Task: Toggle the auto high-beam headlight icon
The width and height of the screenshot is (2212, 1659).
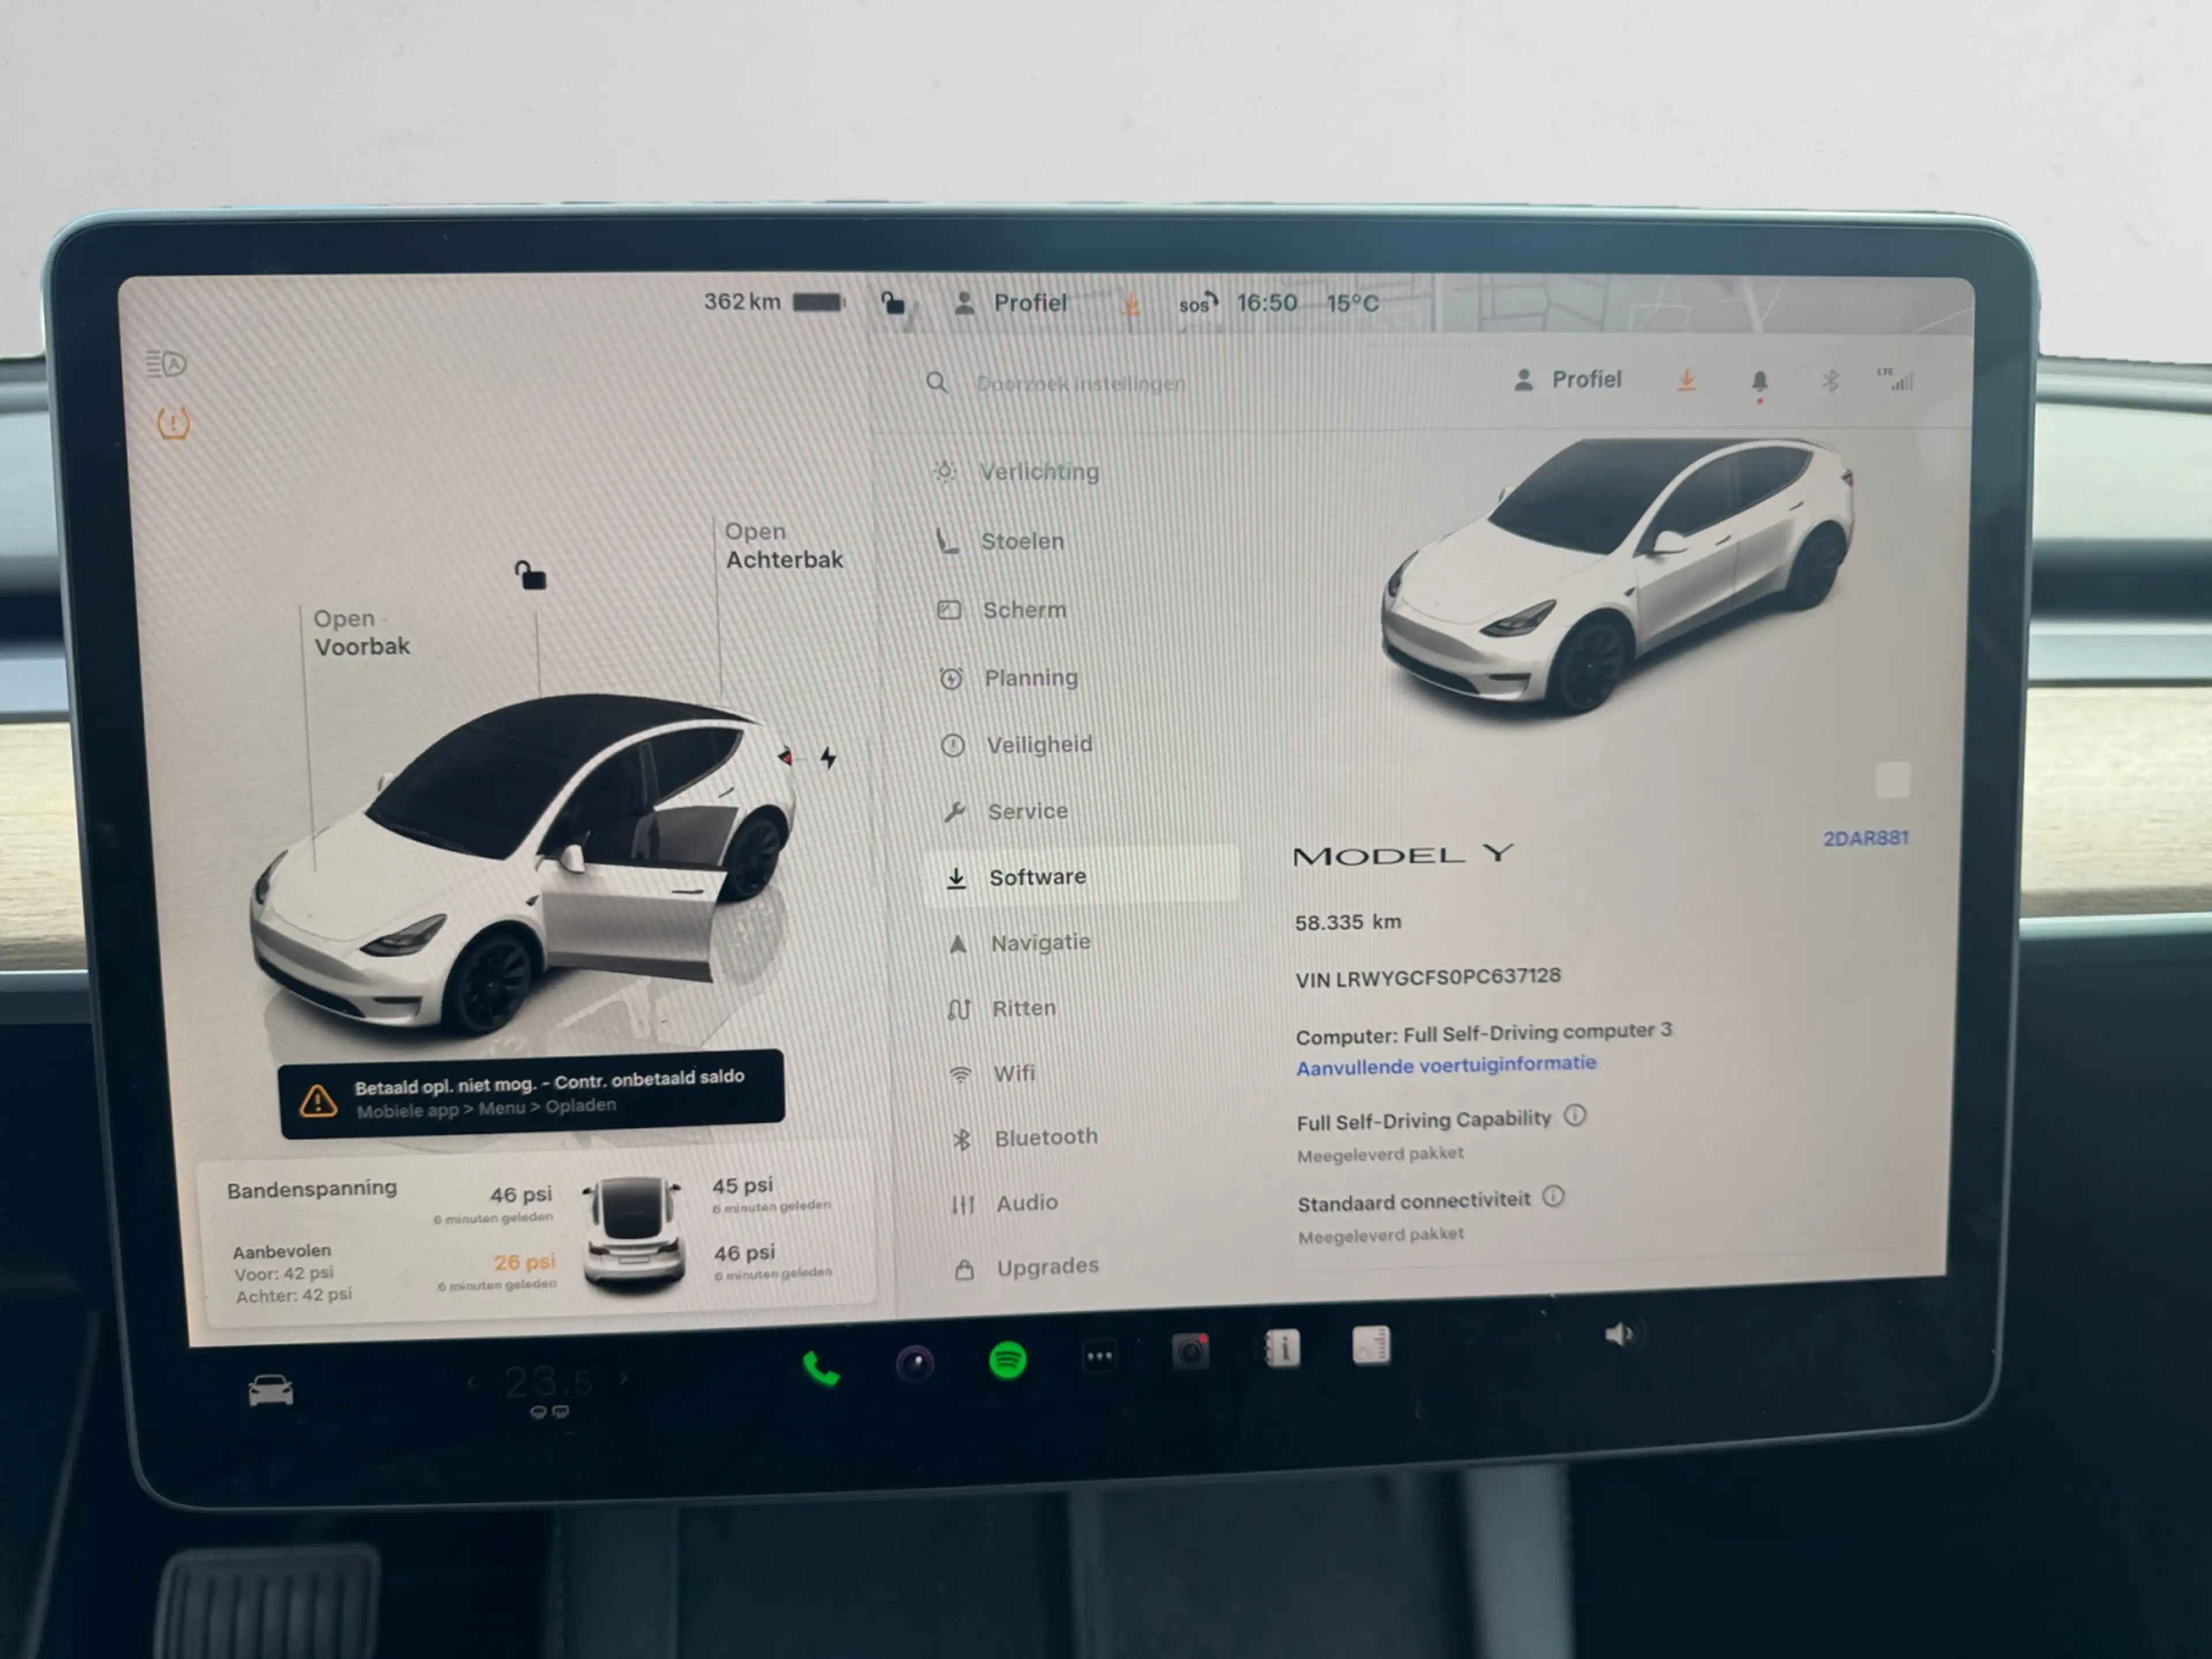Action: [x=166, y=363]
